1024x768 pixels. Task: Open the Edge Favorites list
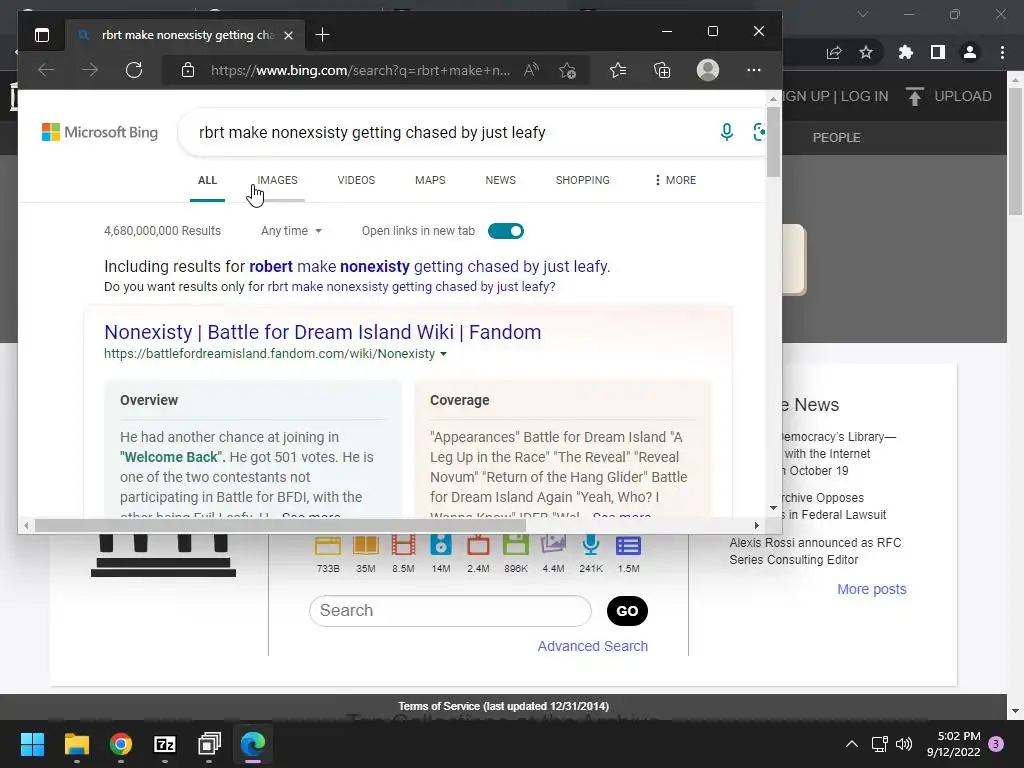pos(618,70)
